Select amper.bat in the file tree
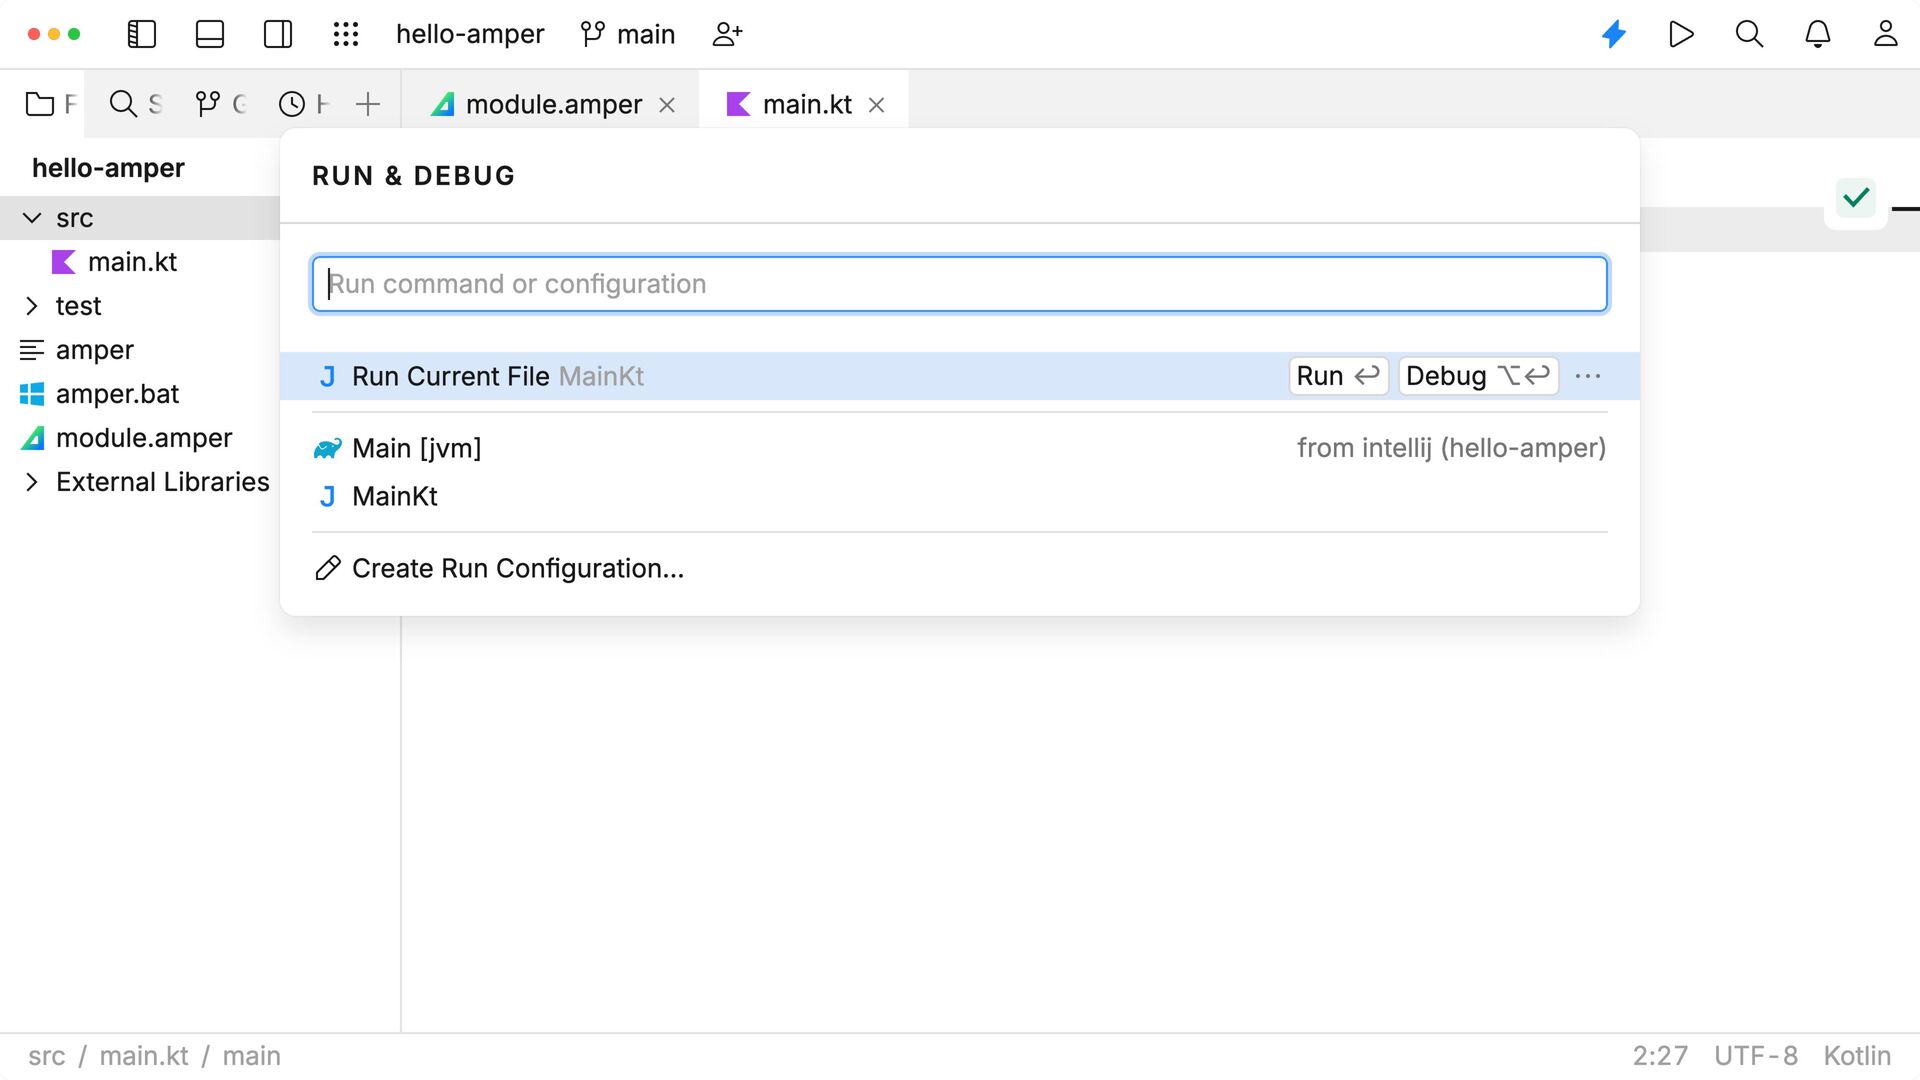Image resolution: width=1920 pixels, height=1080 pixels. [x=117, y=394]
